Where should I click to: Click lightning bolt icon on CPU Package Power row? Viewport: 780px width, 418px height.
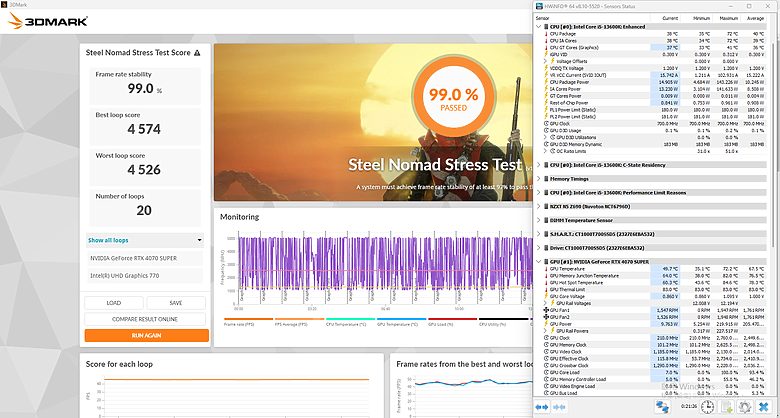pyautogui.click(x=547, y=82)
